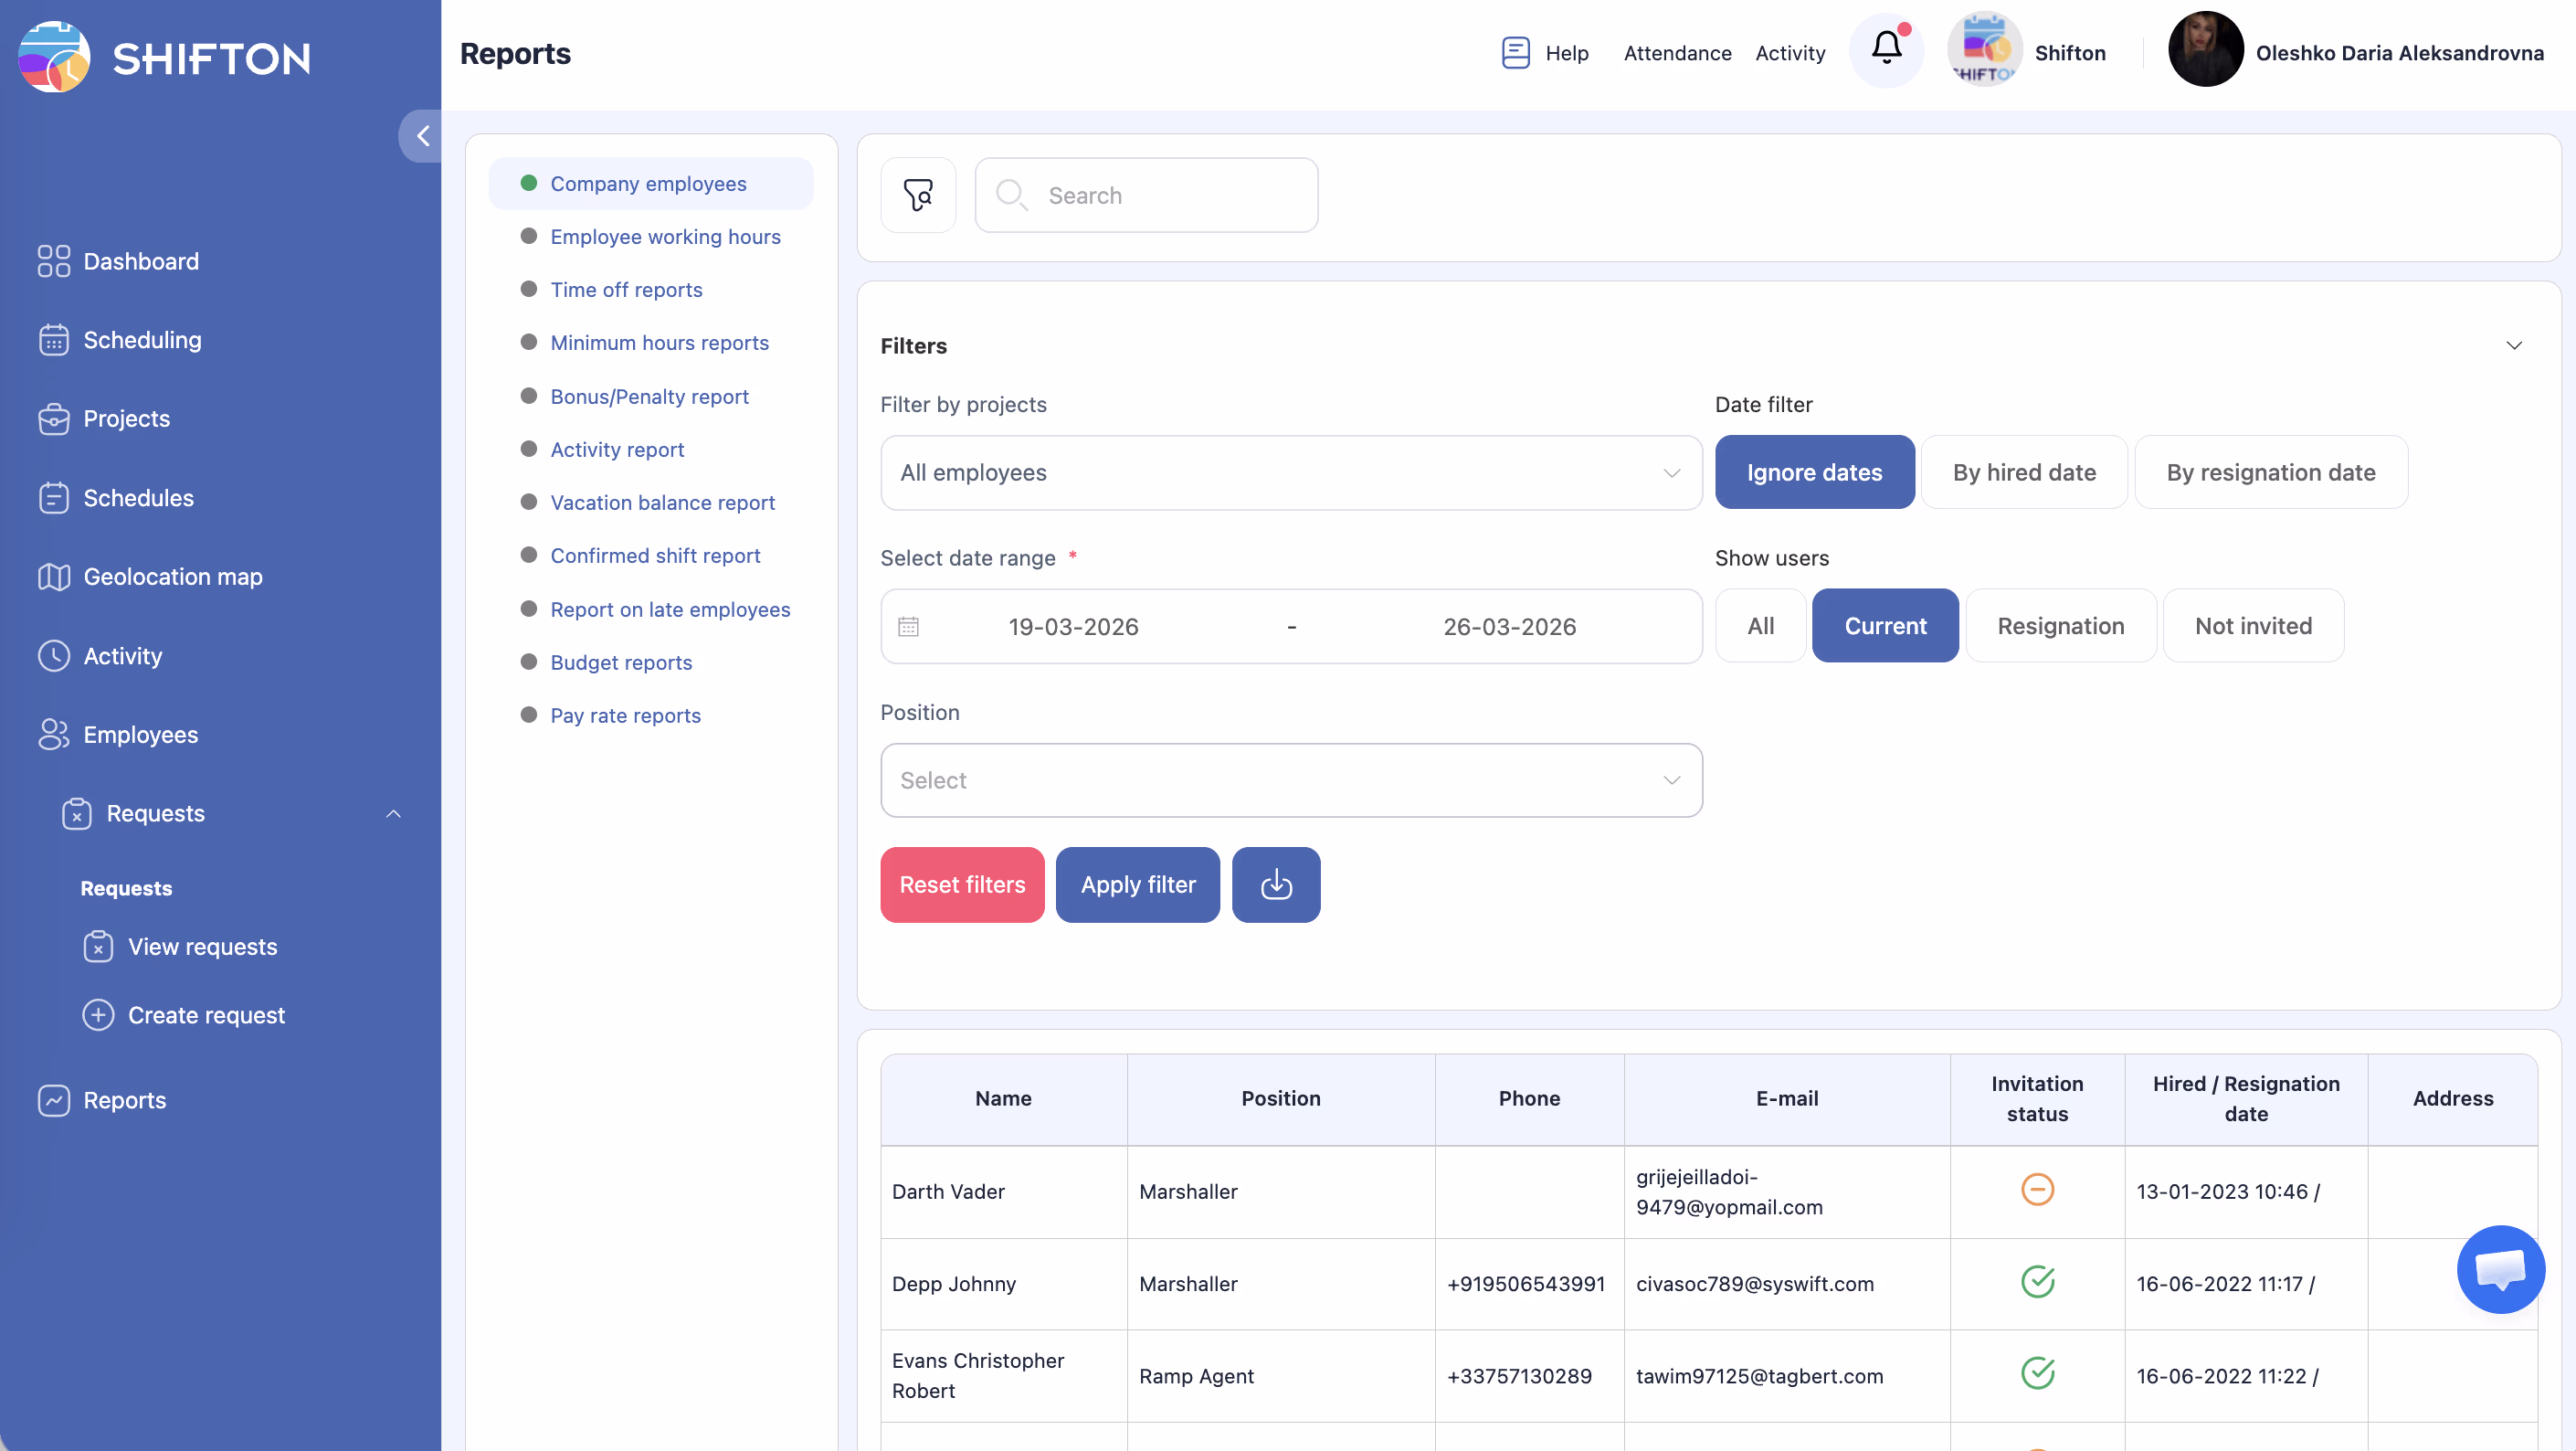Select the By hired date option
Image resolution: width=2576 pixels, height=1451 pixels.
coord(2024,472)
